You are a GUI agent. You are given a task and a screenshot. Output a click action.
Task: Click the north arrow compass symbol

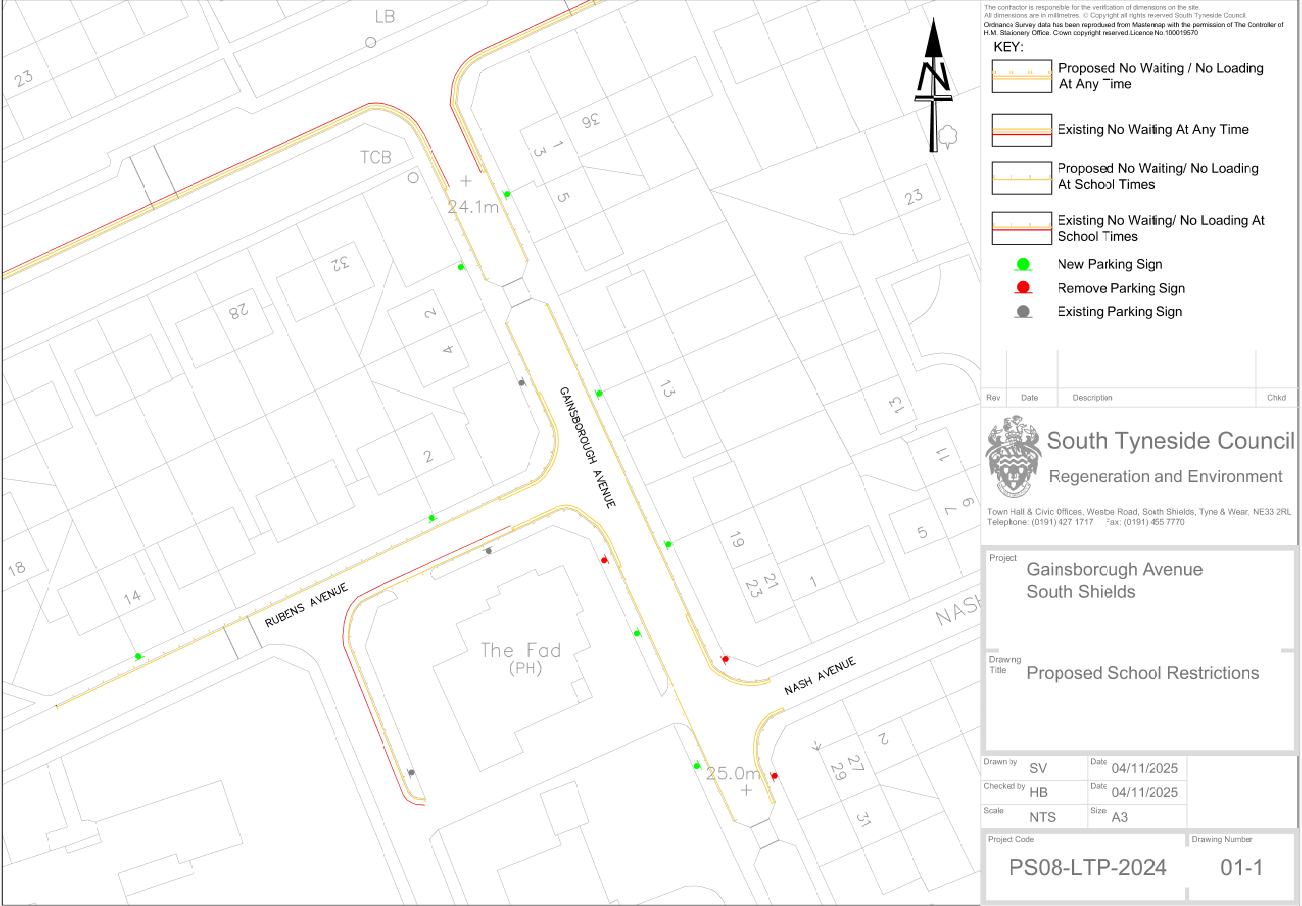(934, 75)
